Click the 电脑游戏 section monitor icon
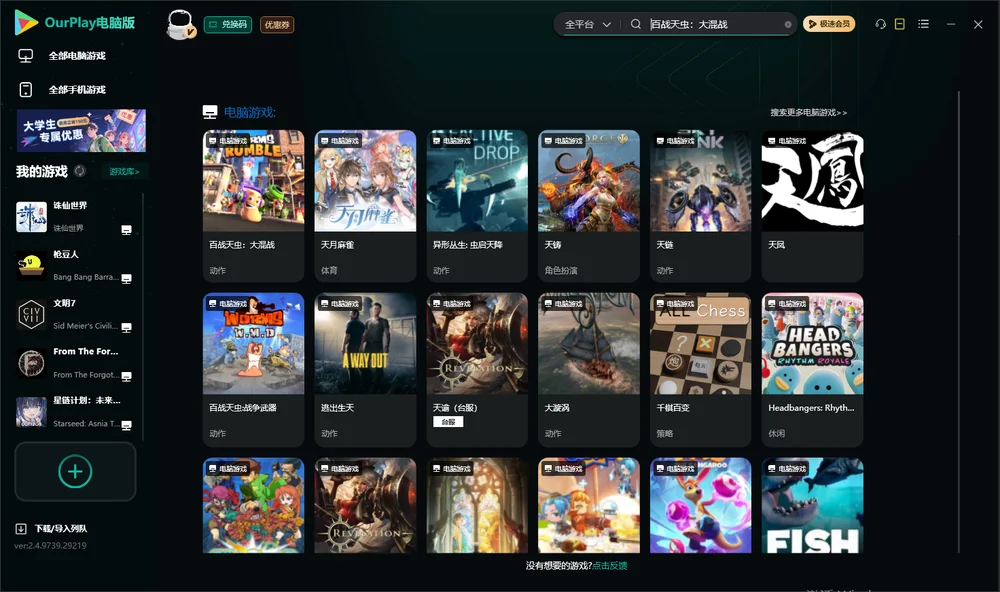The height and width of the screenshot is (592, 1000). (x=210, y=112)
